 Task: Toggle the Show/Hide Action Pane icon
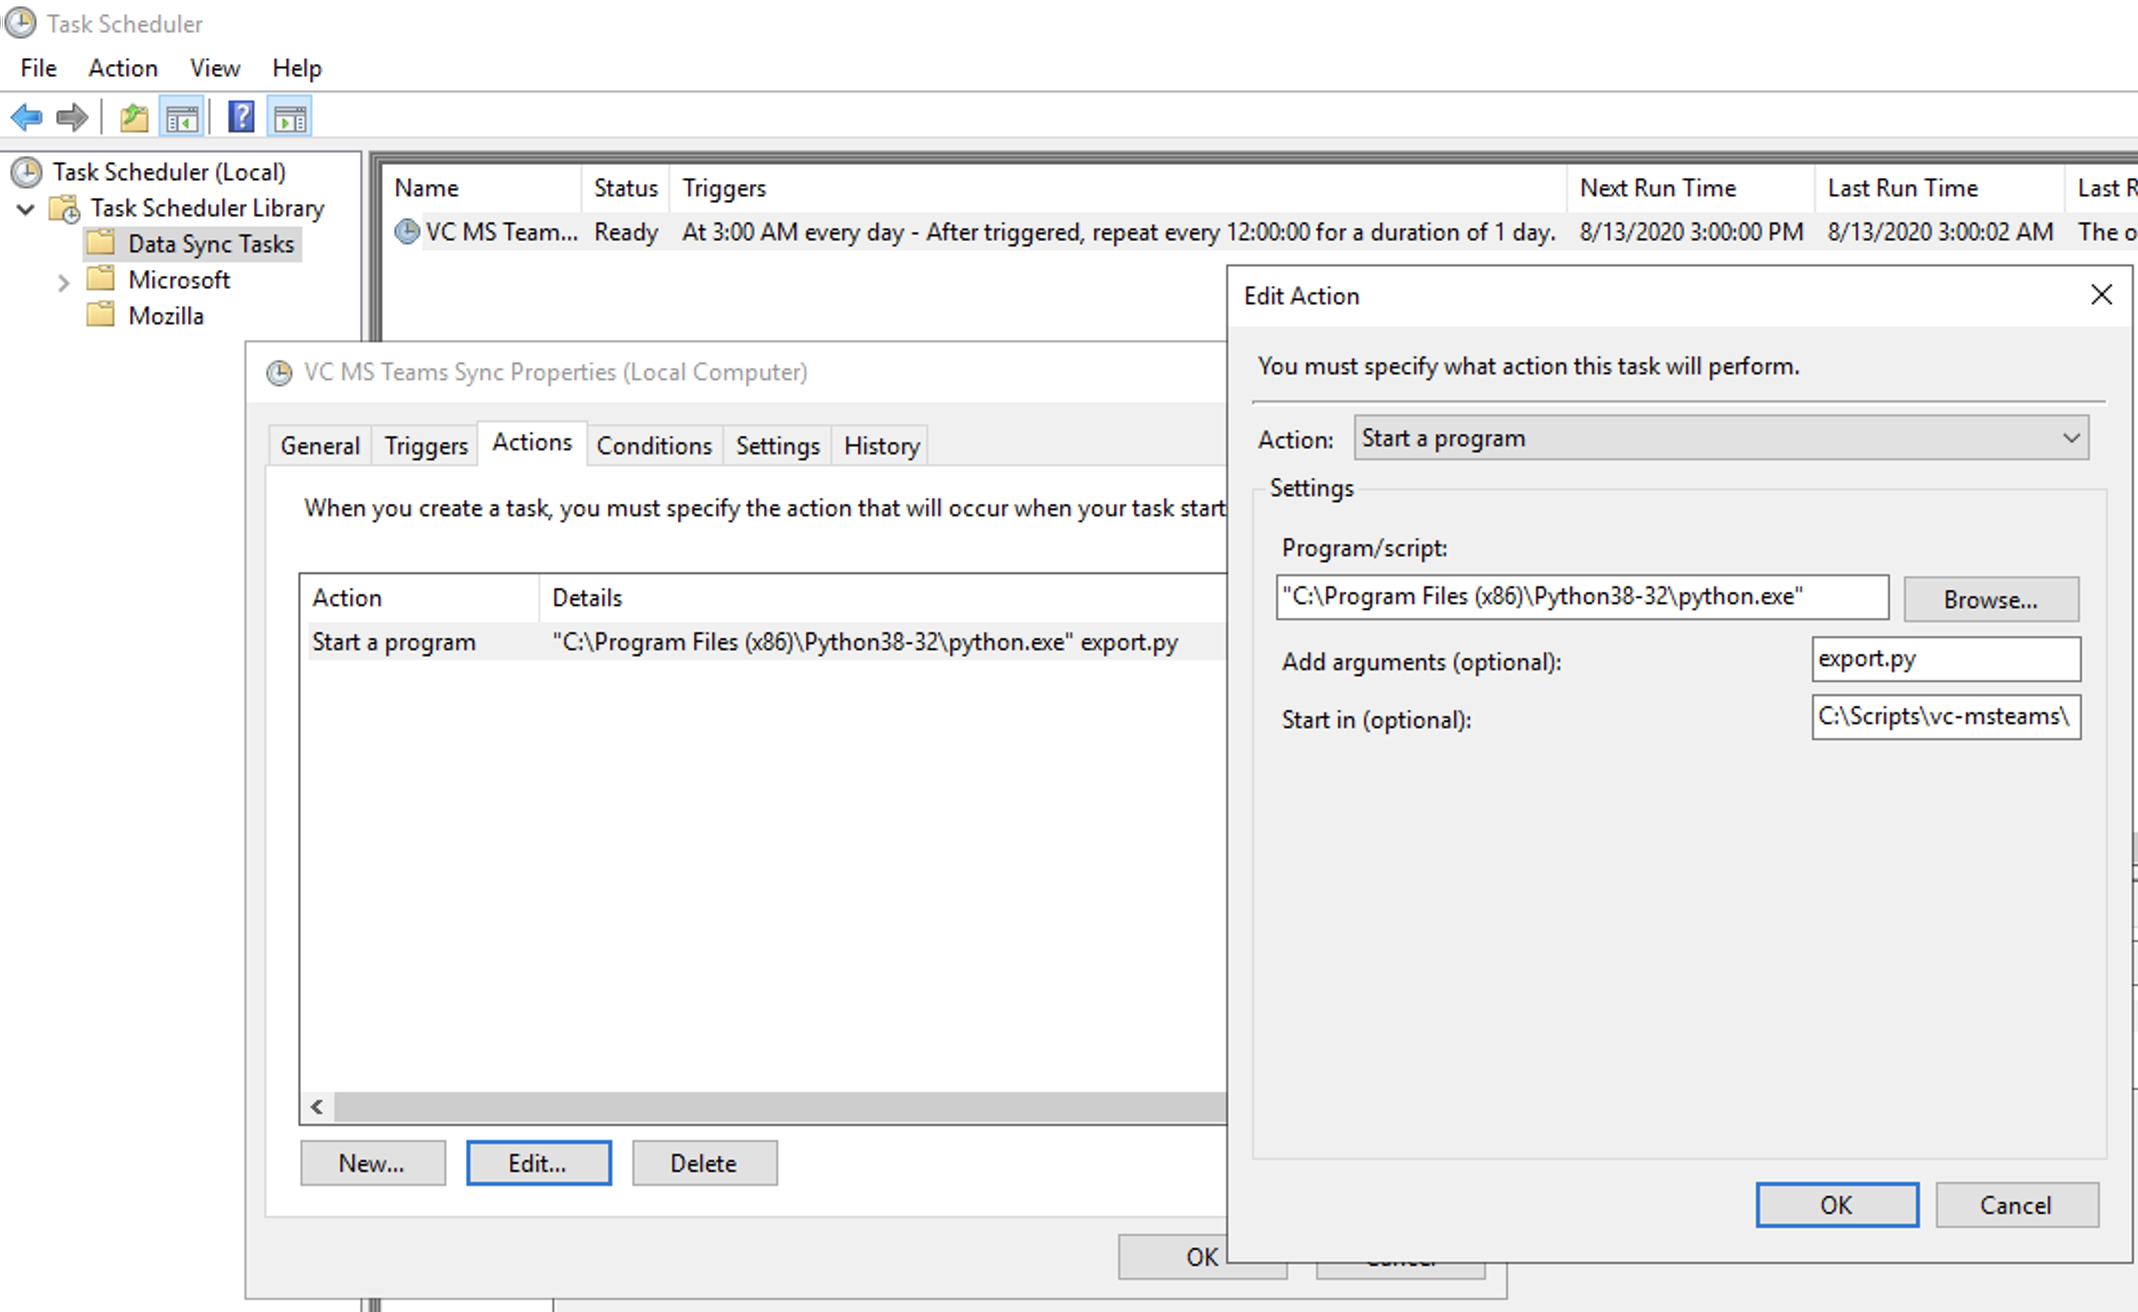[290, 118]
